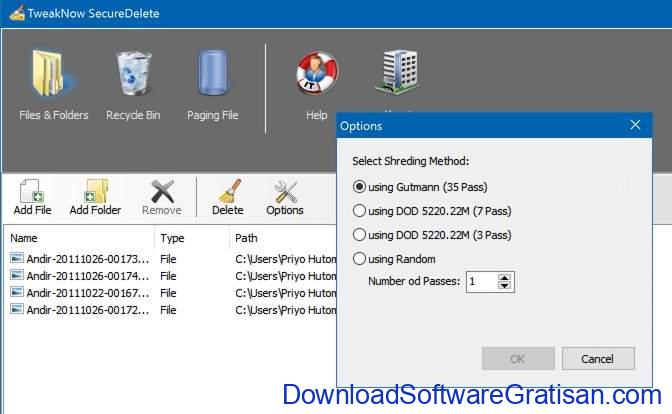This screenshot has height=414, width=672.
Task: Open Options from the toolbar
Action: 285,197
